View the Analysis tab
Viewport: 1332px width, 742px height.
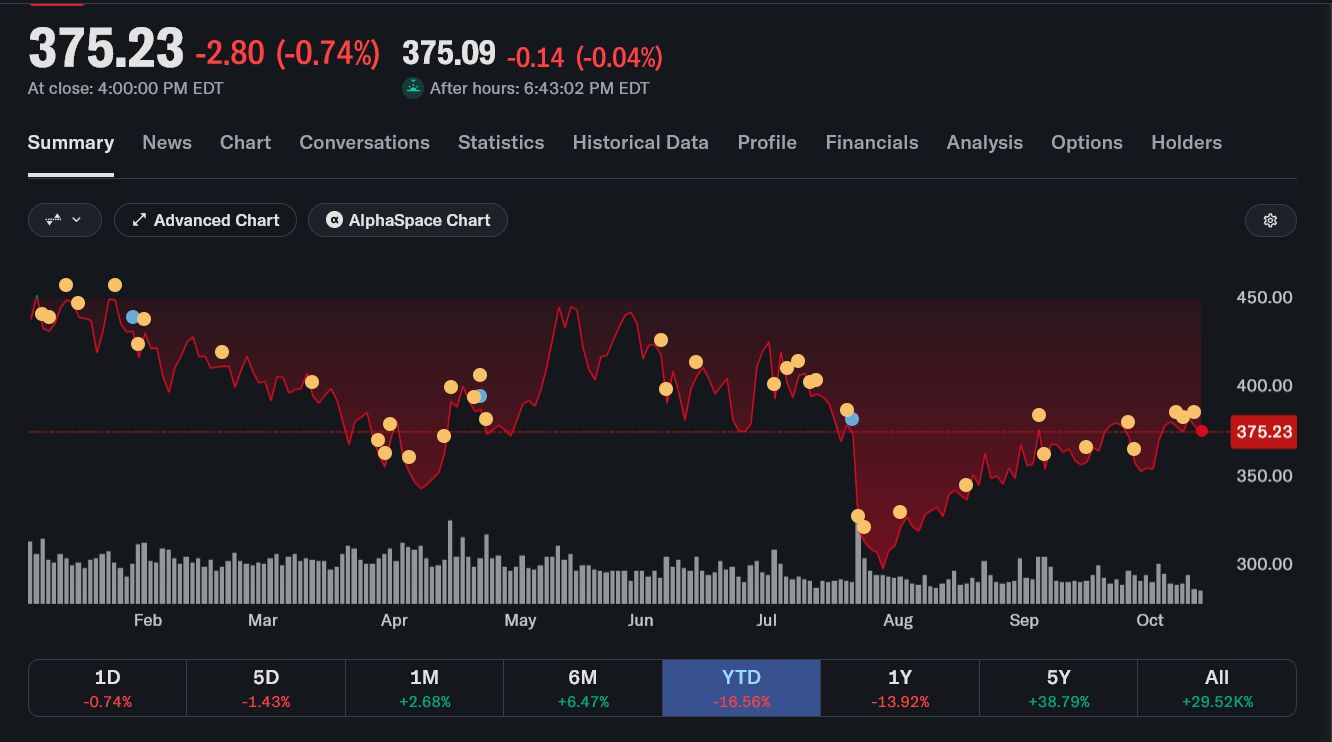point(985,142)
